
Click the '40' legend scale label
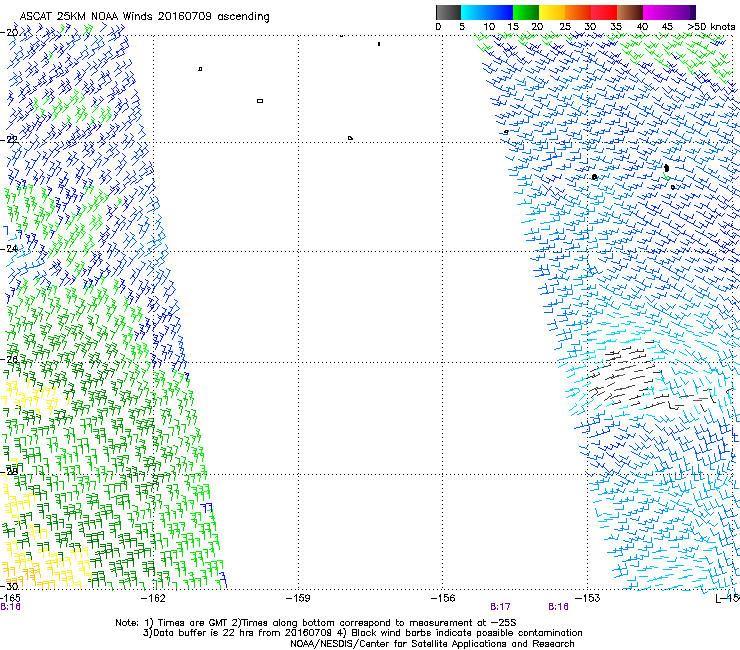(x=642, y=27)
